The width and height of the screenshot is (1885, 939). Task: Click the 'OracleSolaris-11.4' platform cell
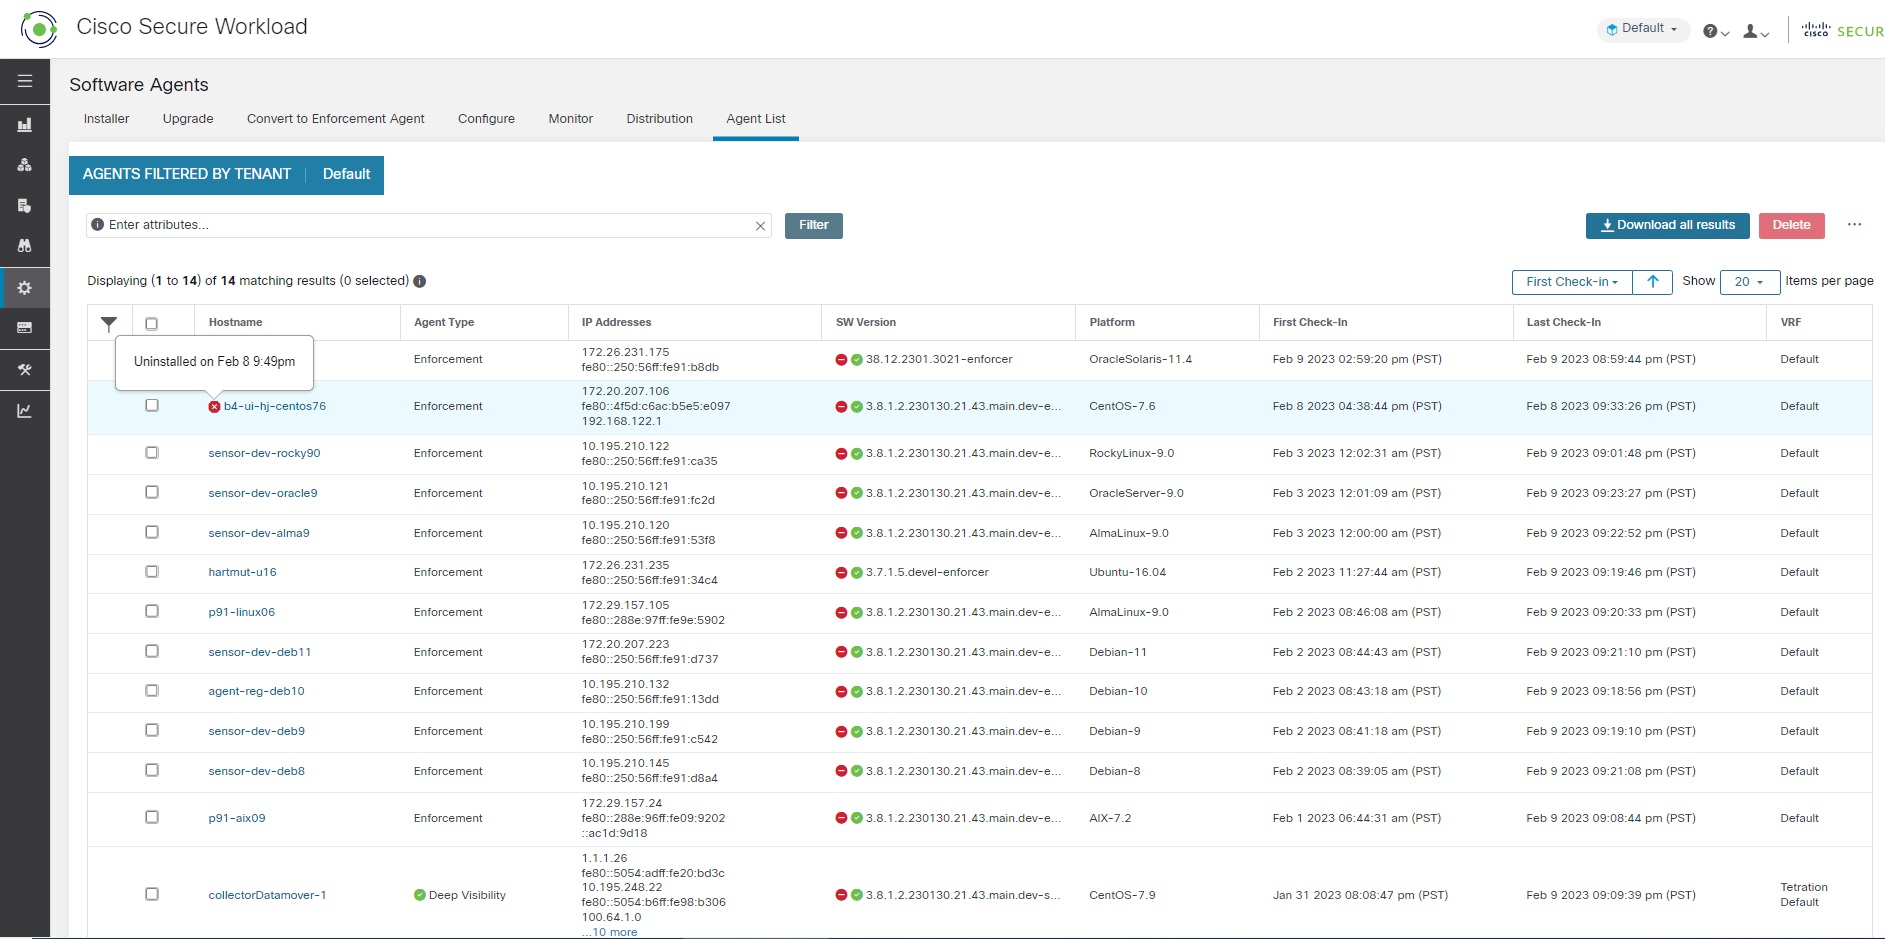1140,359
